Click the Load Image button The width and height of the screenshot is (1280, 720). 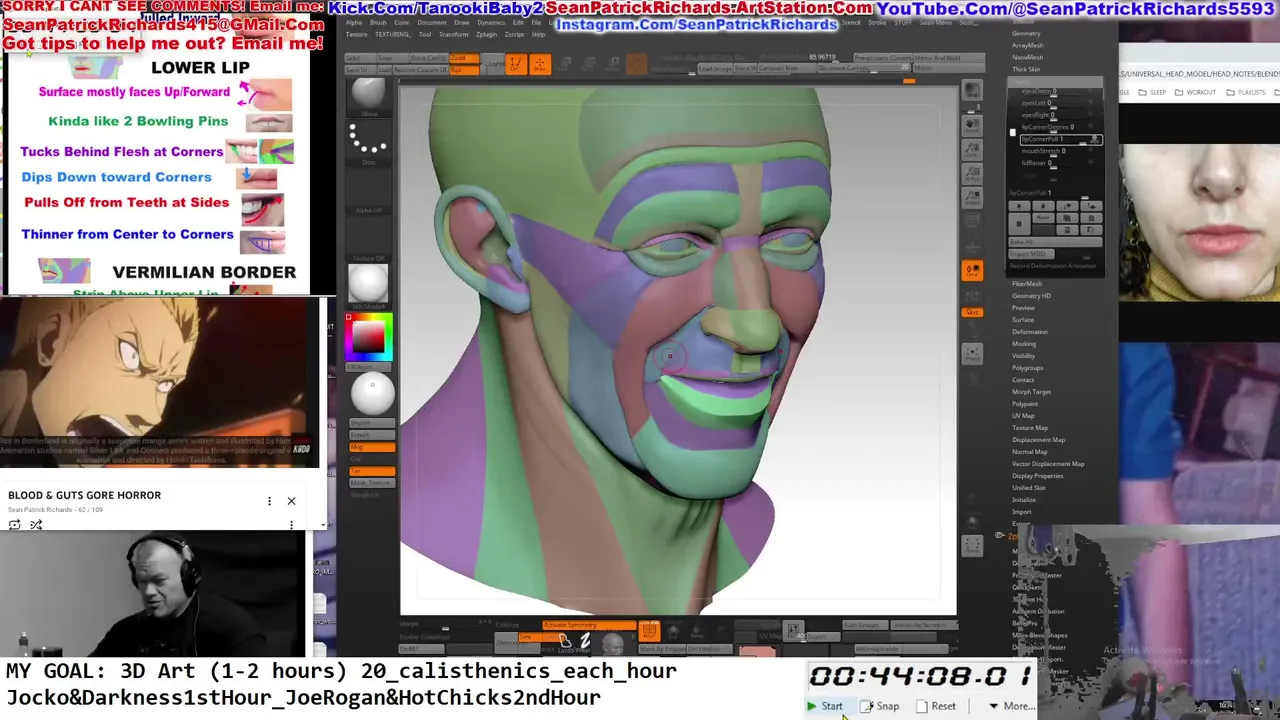coord(715,68)
